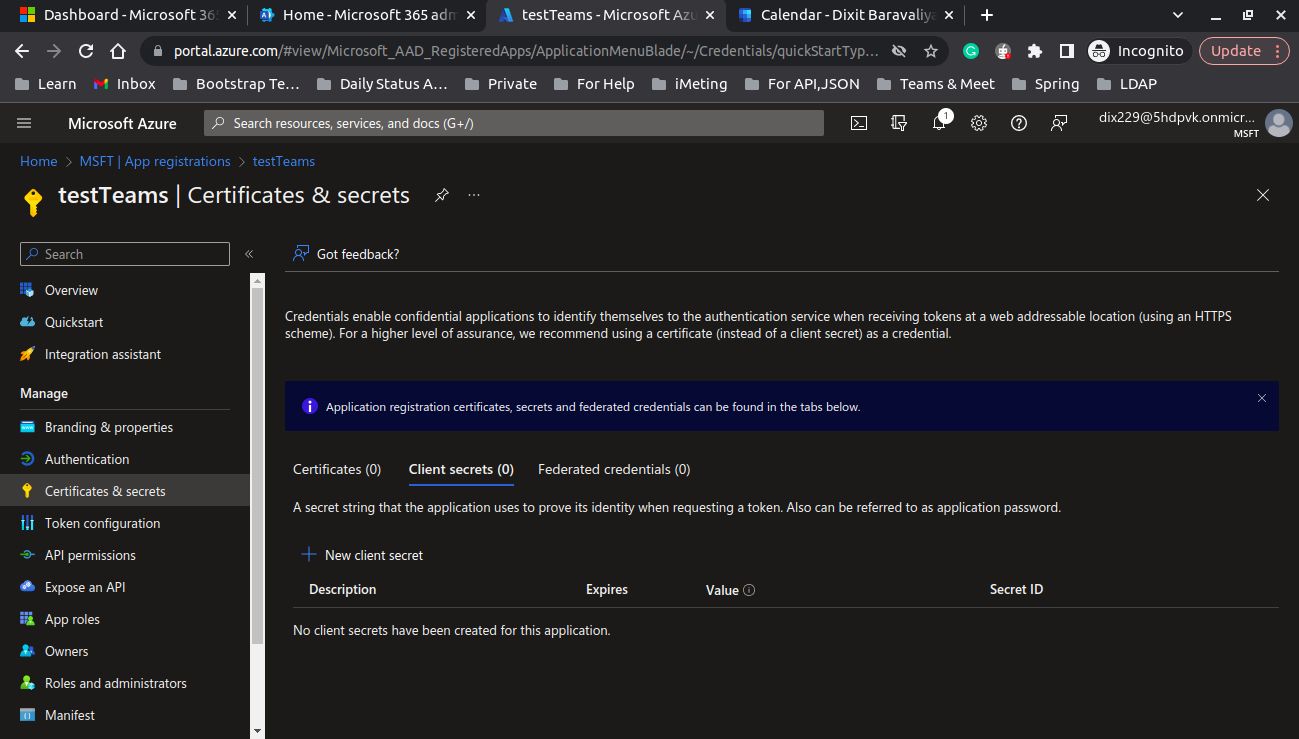
Task: Reload the current page
Action: point(86,51)
